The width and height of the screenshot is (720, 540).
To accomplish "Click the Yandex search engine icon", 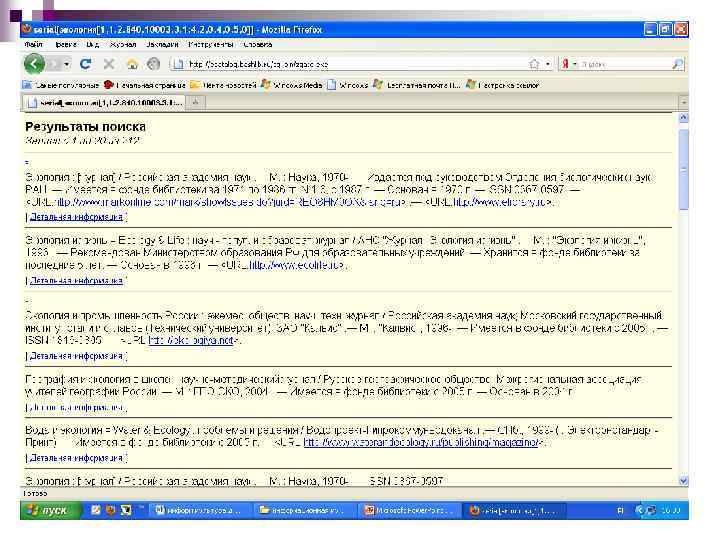I will coord(565,64).
